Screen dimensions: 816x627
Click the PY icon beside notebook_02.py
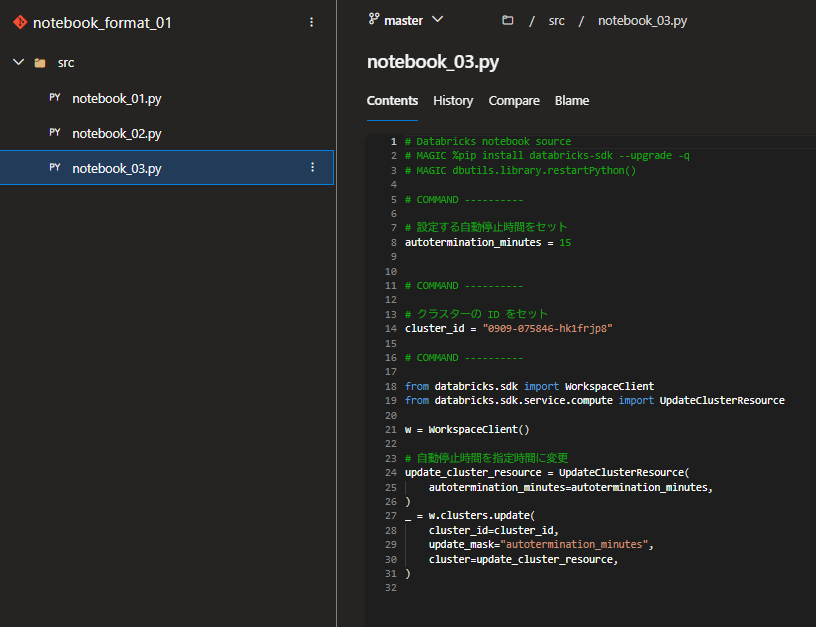tap(55, 133)
